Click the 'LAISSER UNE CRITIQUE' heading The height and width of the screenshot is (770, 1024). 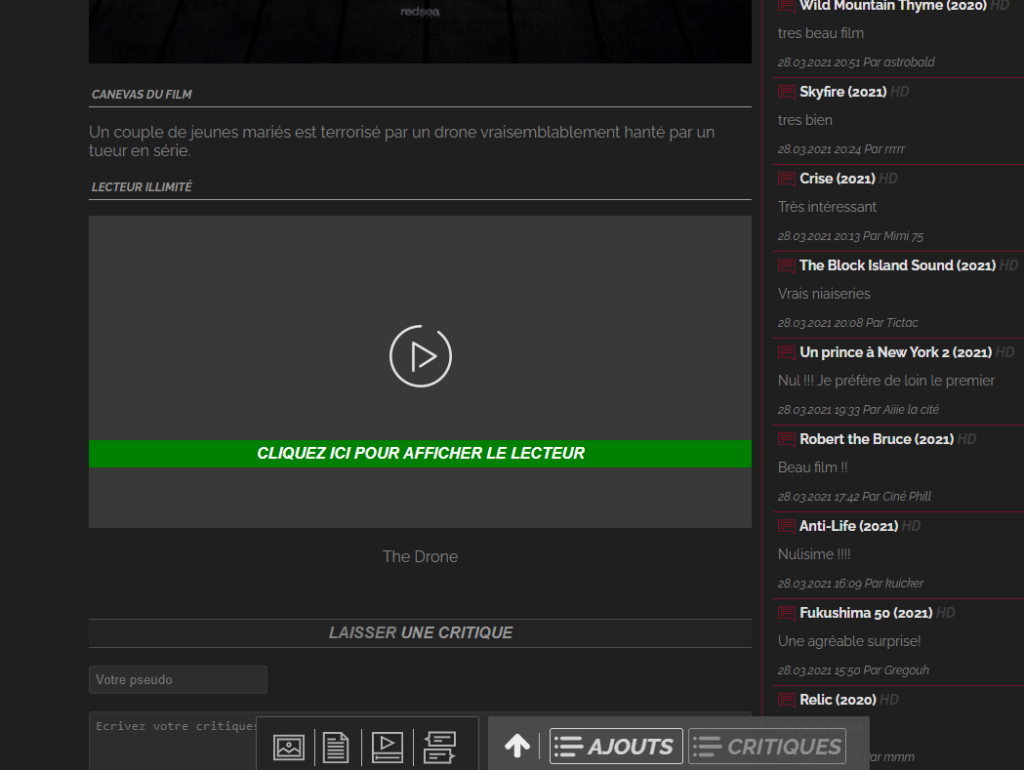pos(420,633)
